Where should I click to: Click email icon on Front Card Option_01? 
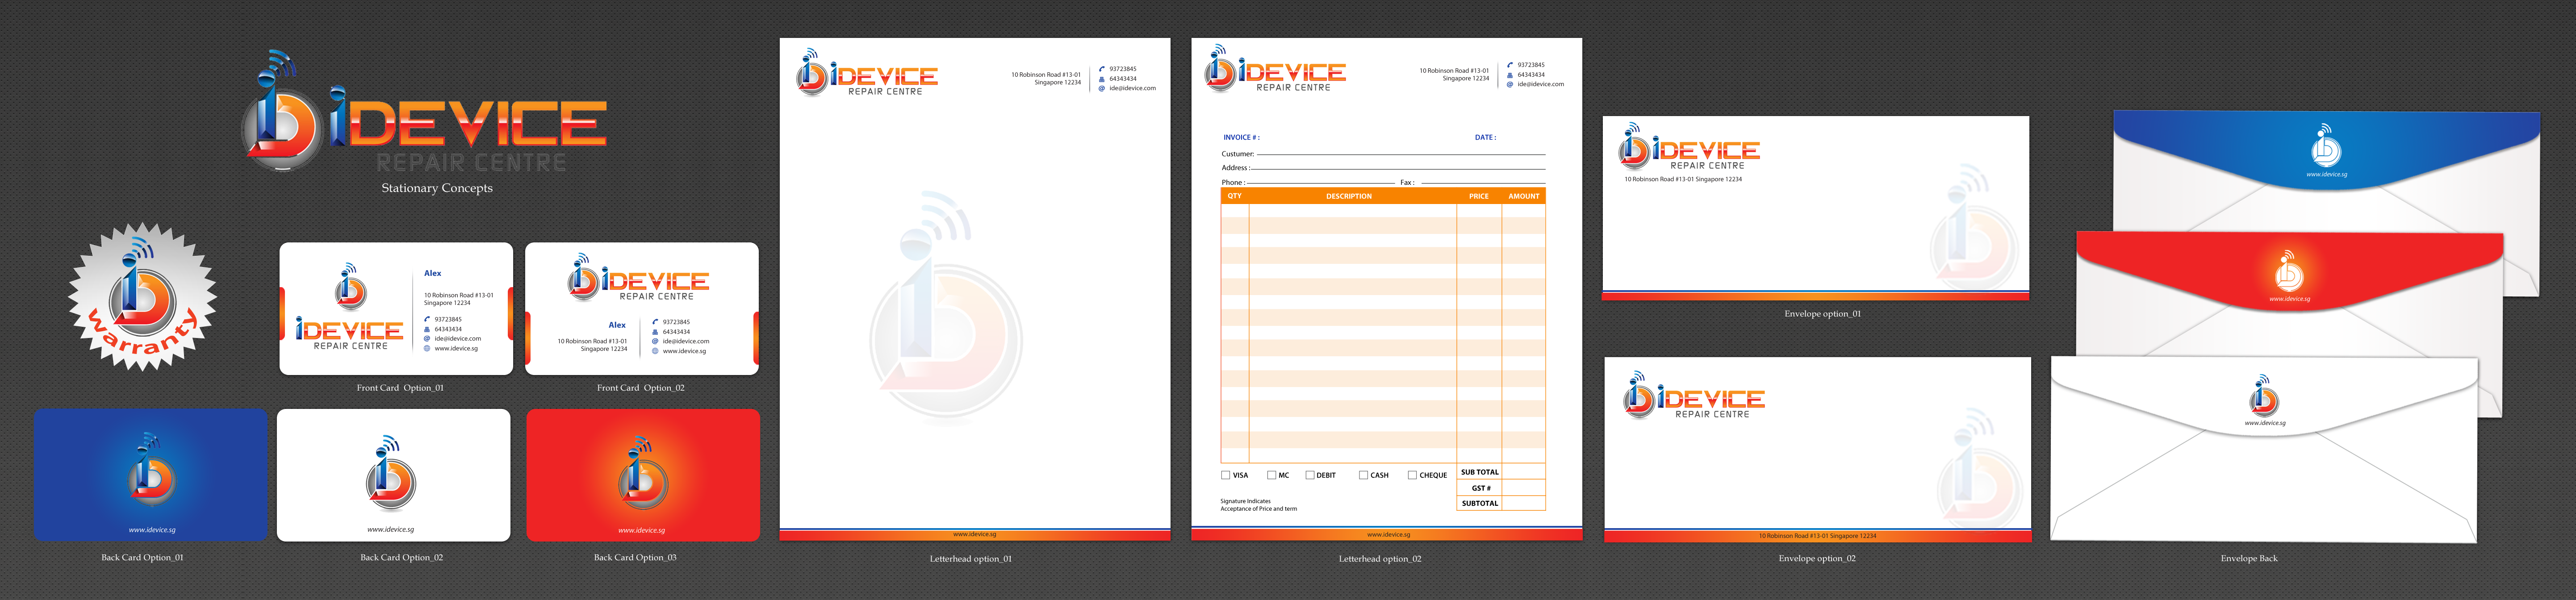[427, 339]
